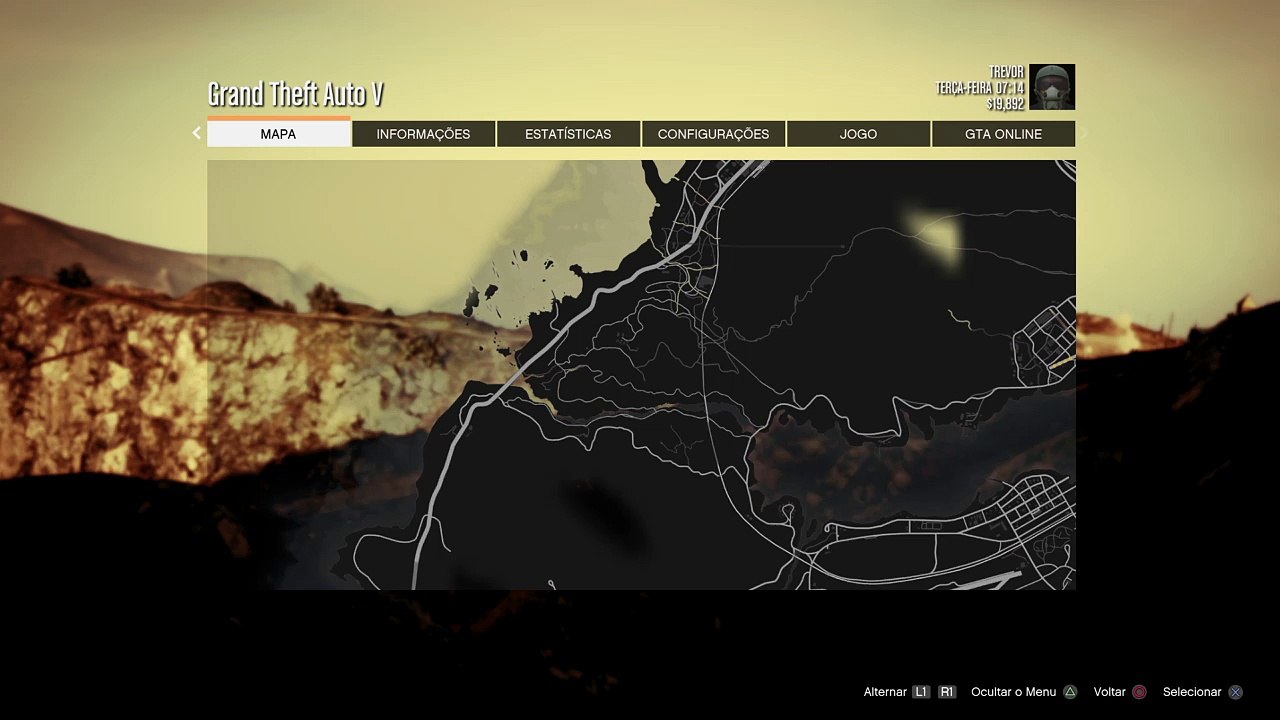Click the cross icon for Selecionar
Screen dimensions: 1280x720
coord(1236,692)
